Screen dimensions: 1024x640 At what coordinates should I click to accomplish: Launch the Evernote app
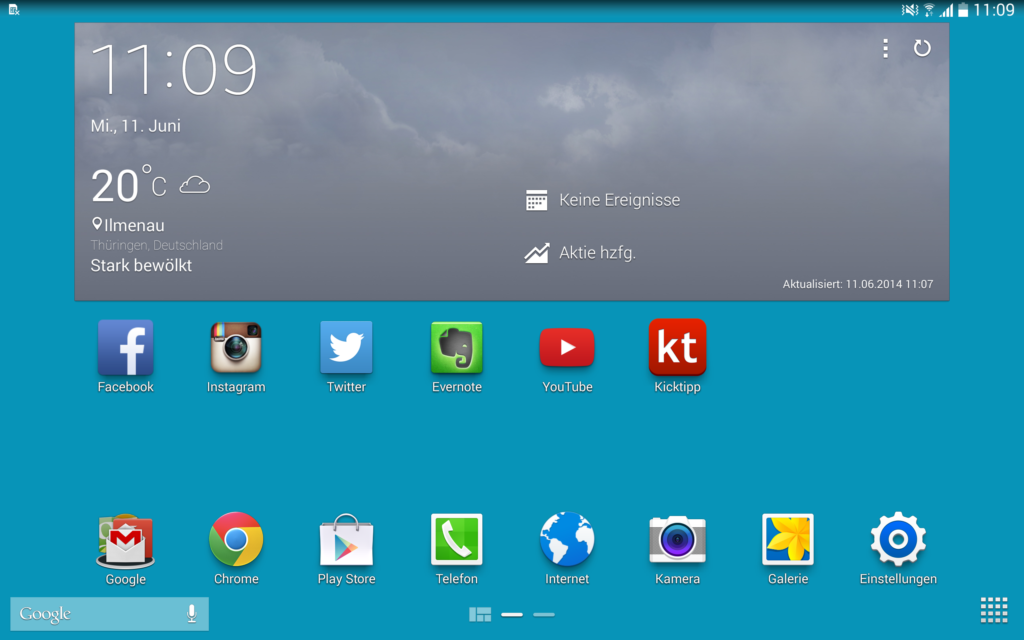(x=456, y=347)
